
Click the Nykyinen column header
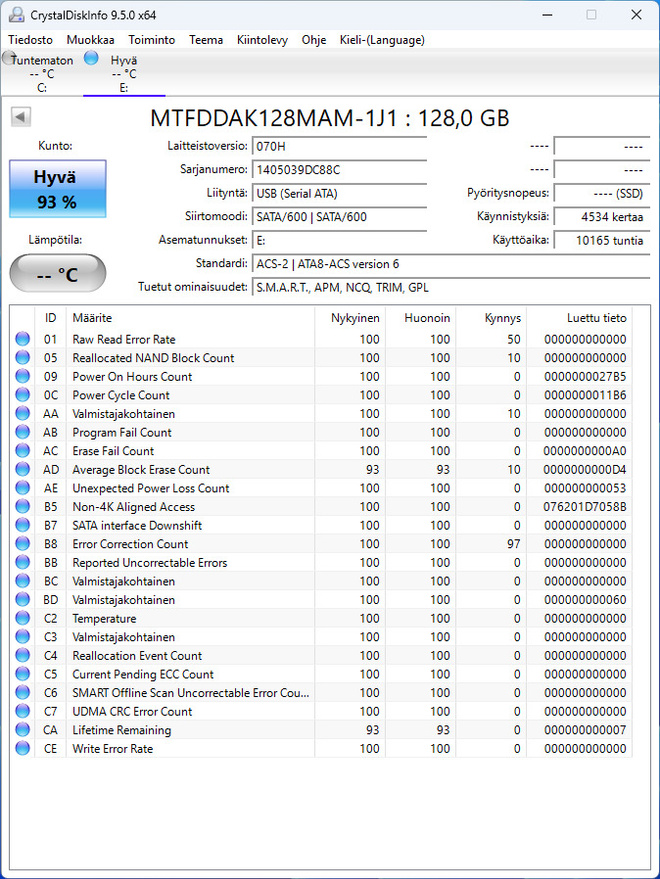[350, 318]
